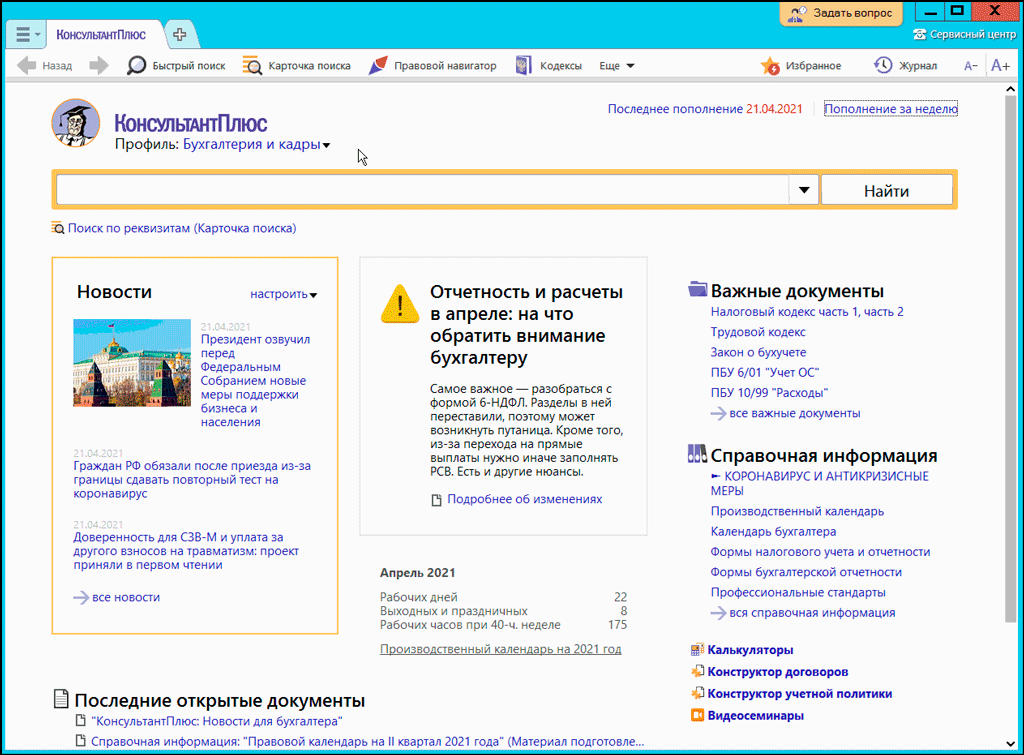Decrease font size with A- icon
The width and height of the screenshot is (1024, 755).
pyautogui.click(x=971, y=65)
